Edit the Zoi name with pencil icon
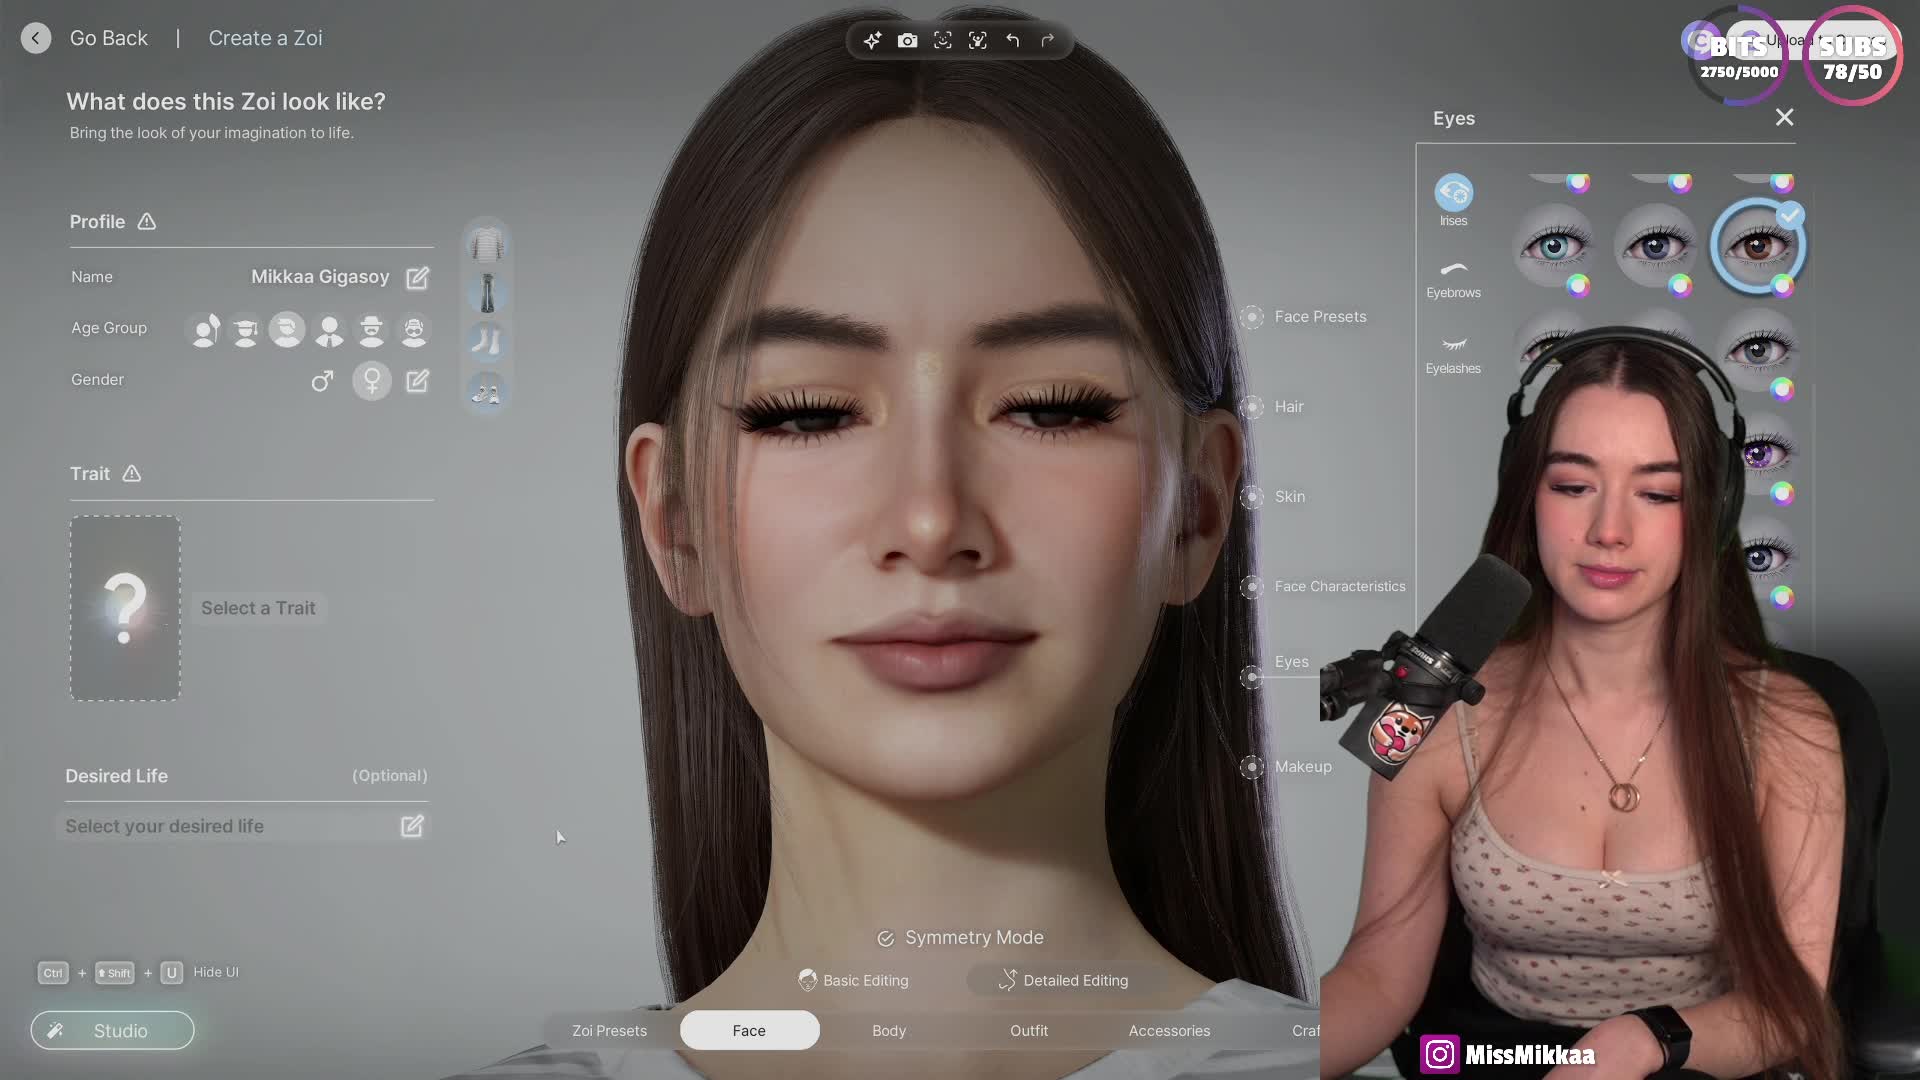Image resolution: width=1920 pixels, height=1080 pixels. (x=417, y=277)
